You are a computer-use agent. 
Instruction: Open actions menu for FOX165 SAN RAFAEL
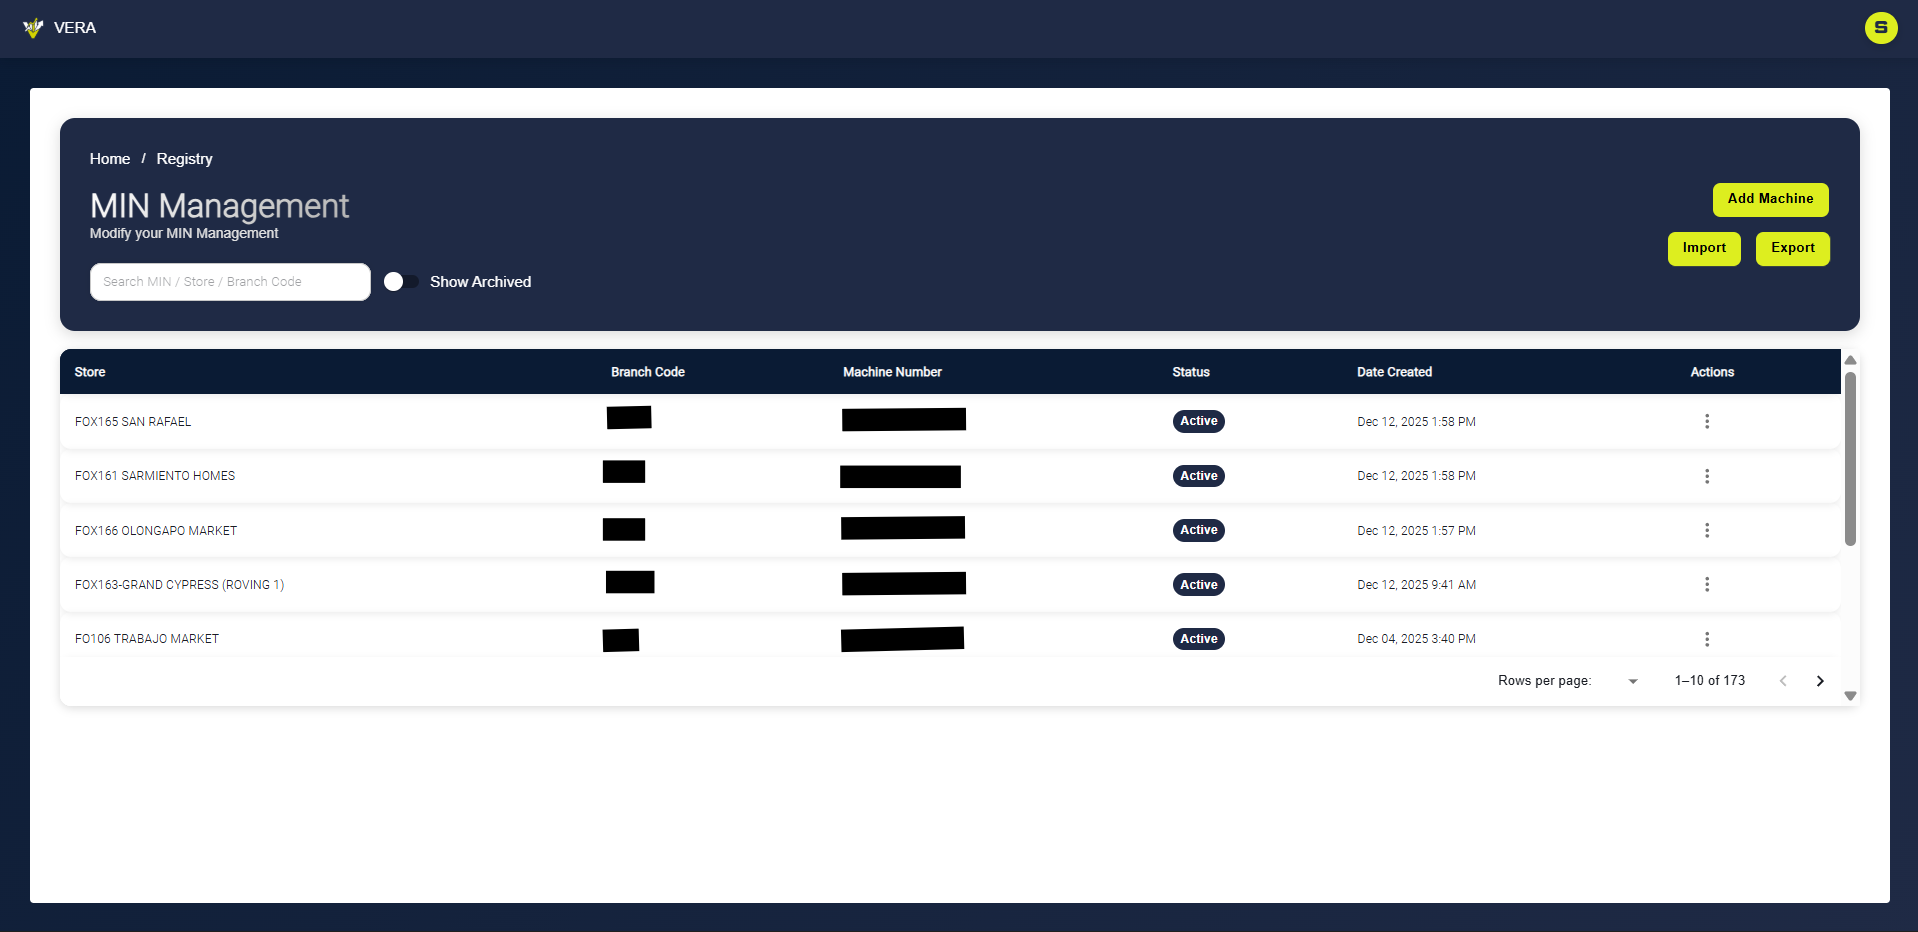click(1707, 421)
